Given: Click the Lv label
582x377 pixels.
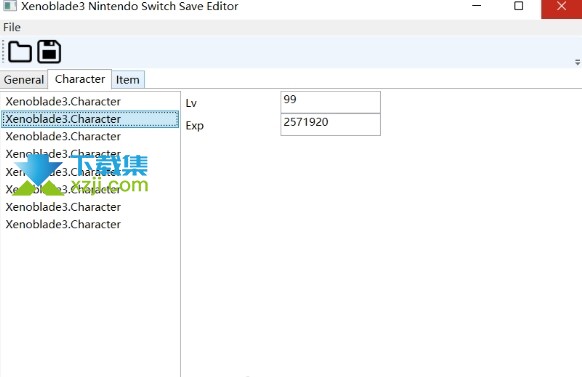Looking at the screenshot, I should tap(191, 103).
